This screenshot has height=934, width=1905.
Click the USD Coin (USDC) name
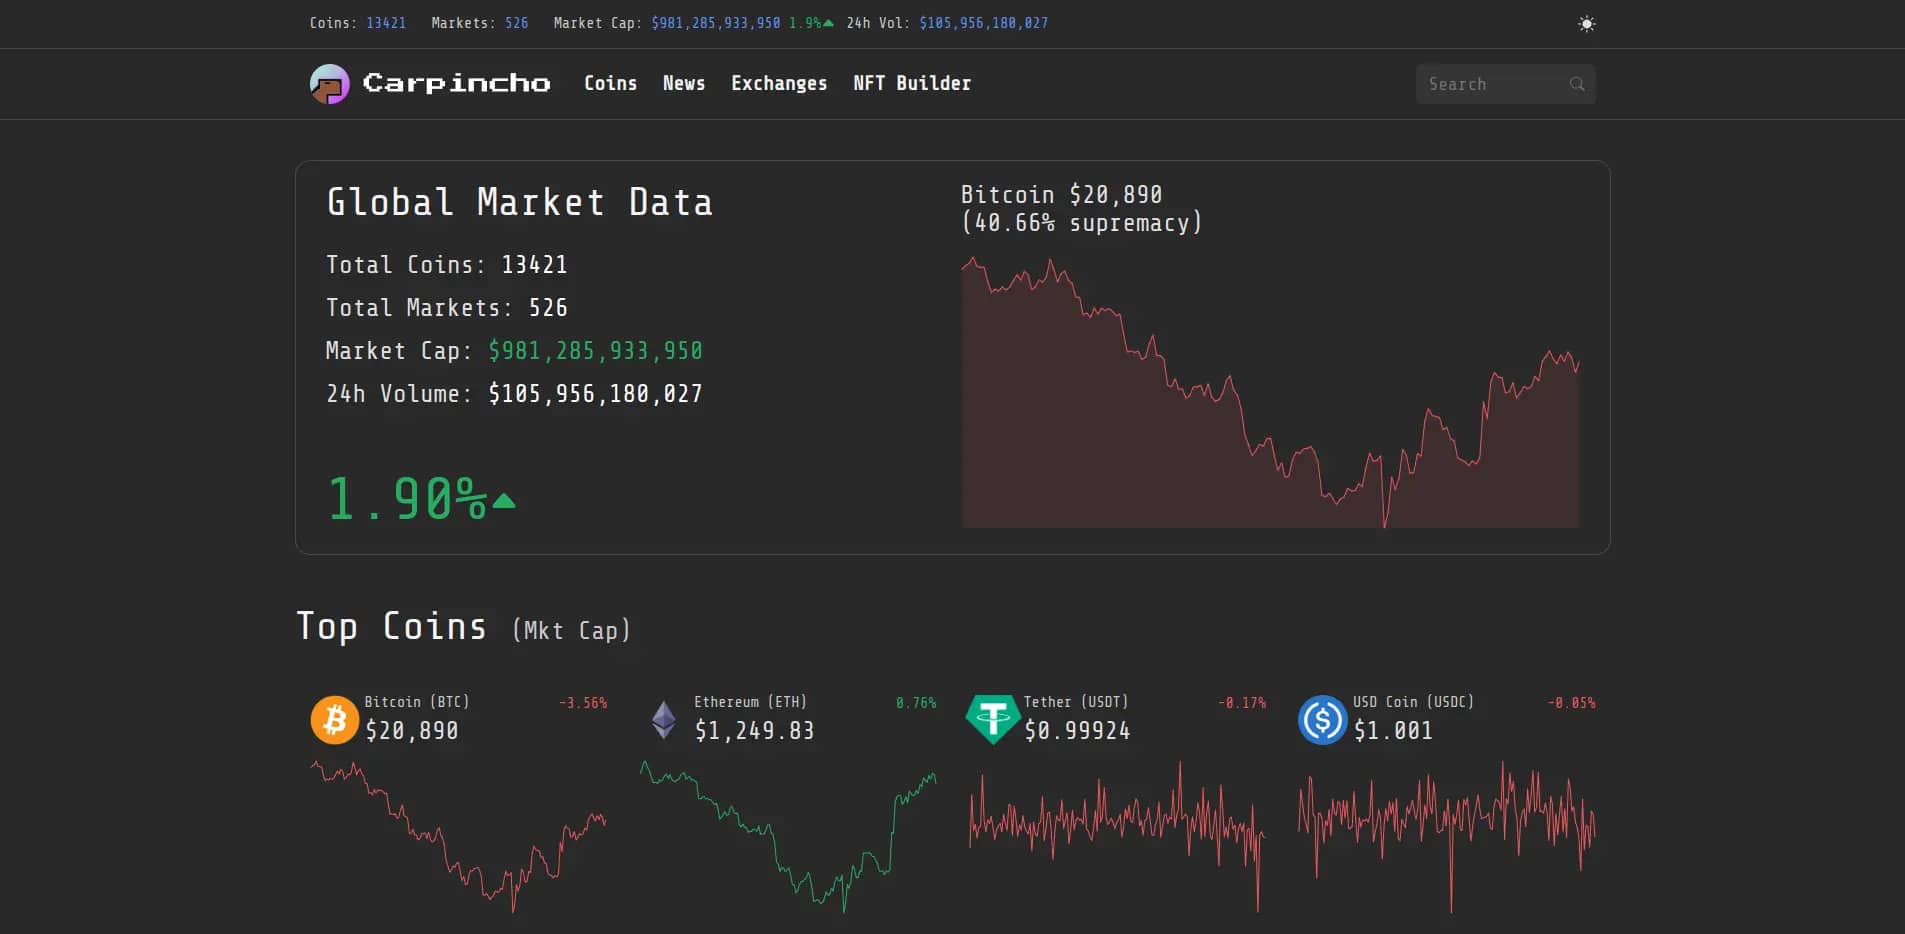1413,702
